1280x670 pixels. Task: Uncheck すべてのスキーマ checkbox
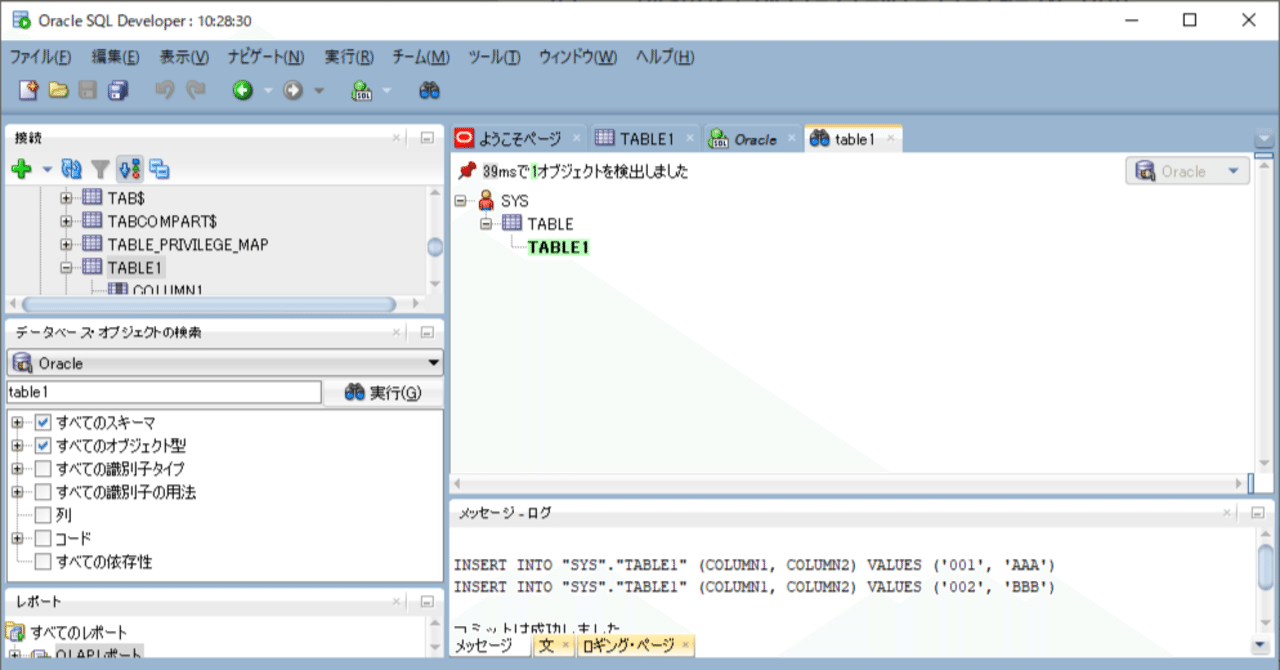(x=41, y=424)
